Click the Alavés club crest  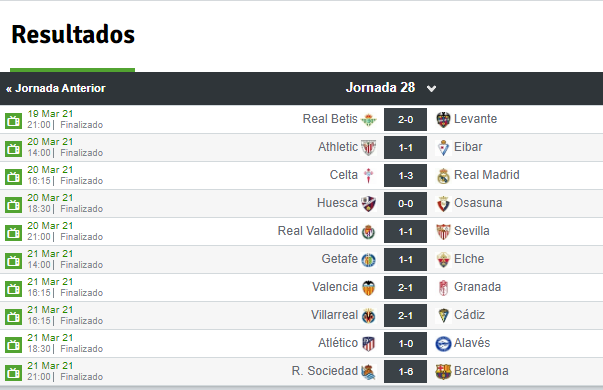tap(443, 343)
